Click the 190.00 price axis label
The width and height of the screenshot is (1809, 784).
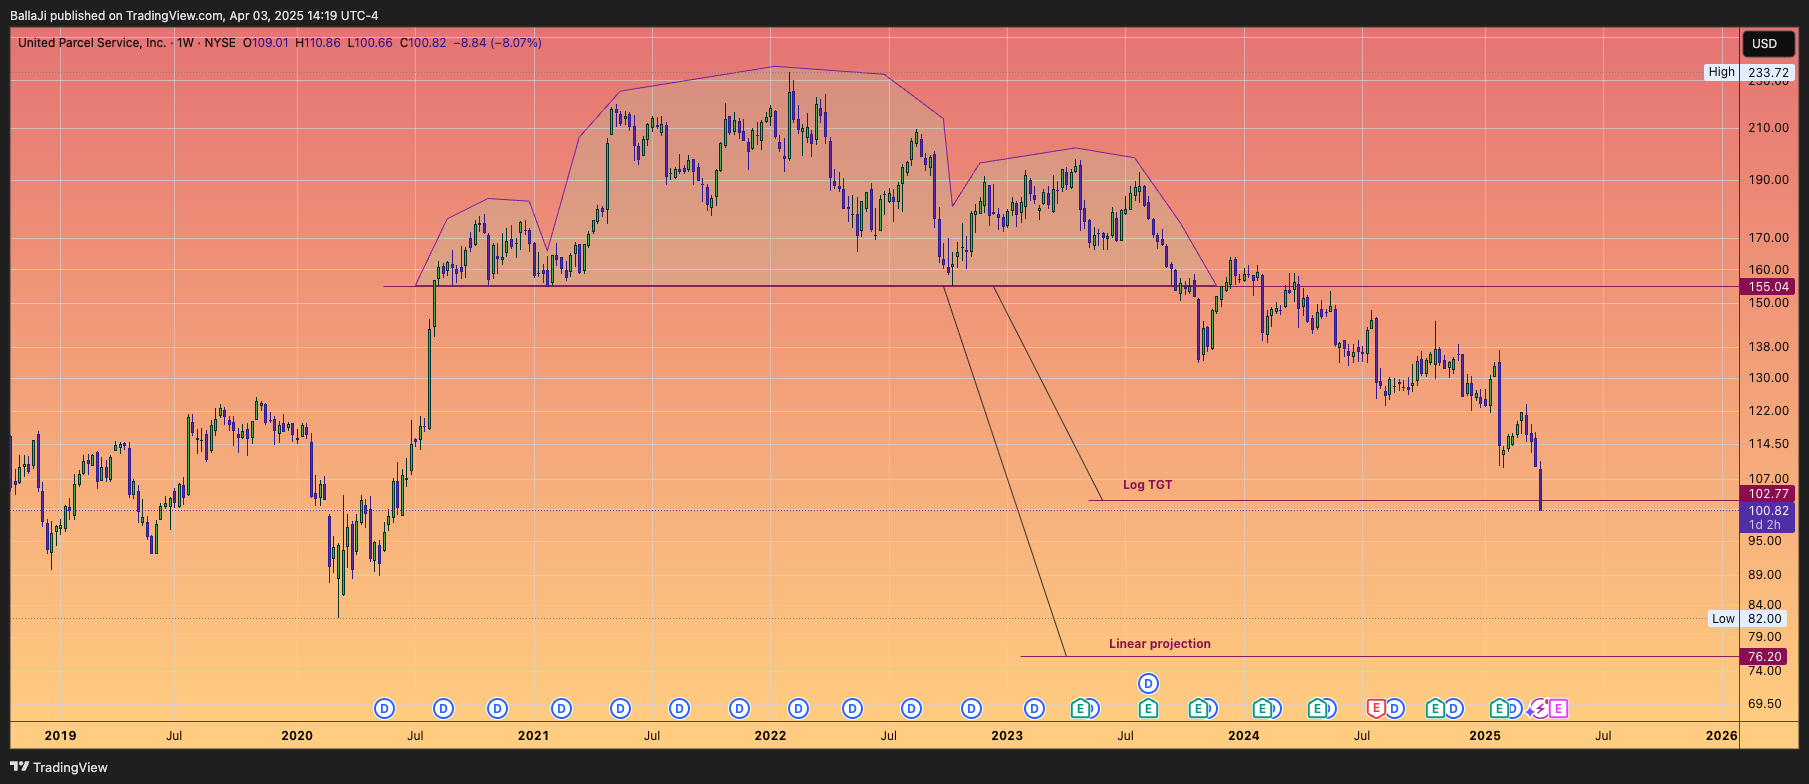pyautogui.click(x=1768, y=180)
